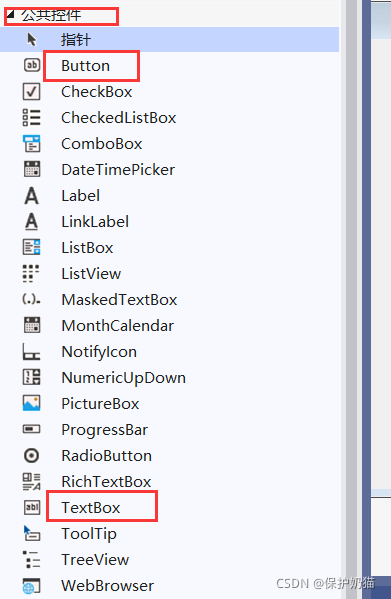
Task: Click the Label letter A icon
Action: (x=32, y=196)
